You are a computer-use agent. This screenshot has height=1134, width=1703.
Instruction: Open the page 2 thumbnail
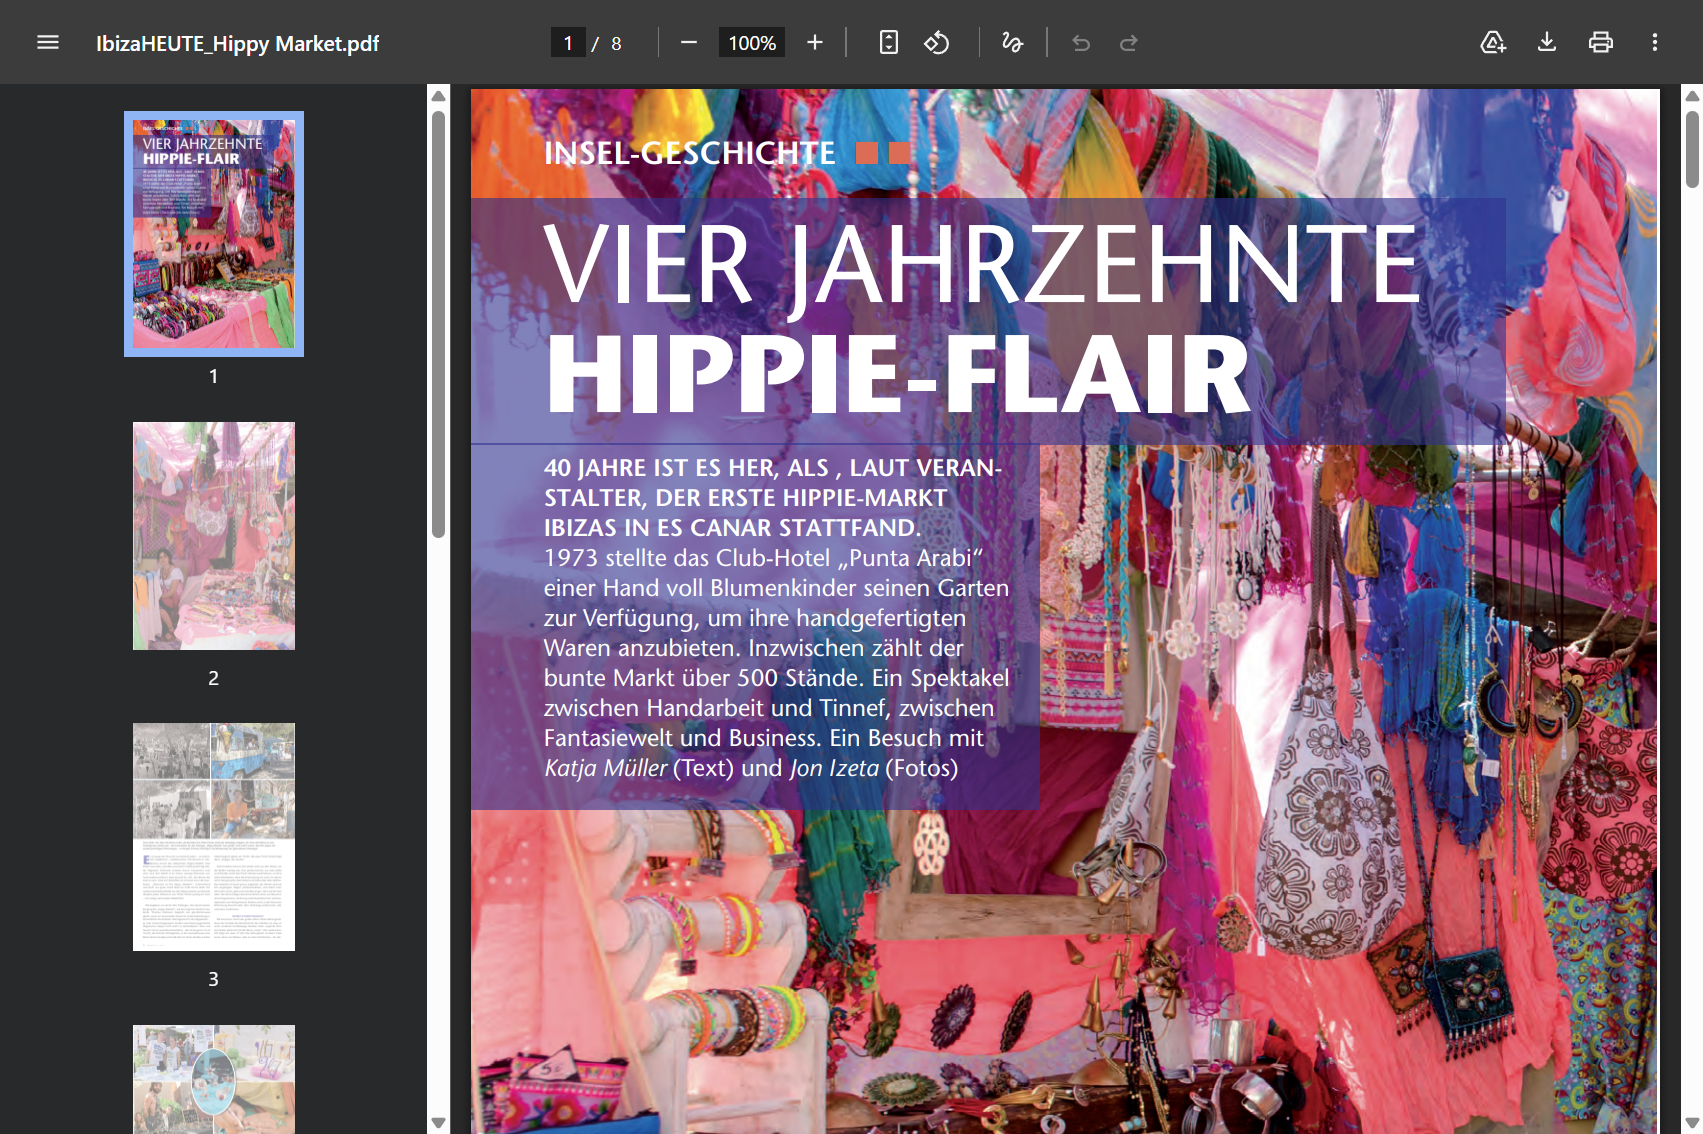[214, 536]
